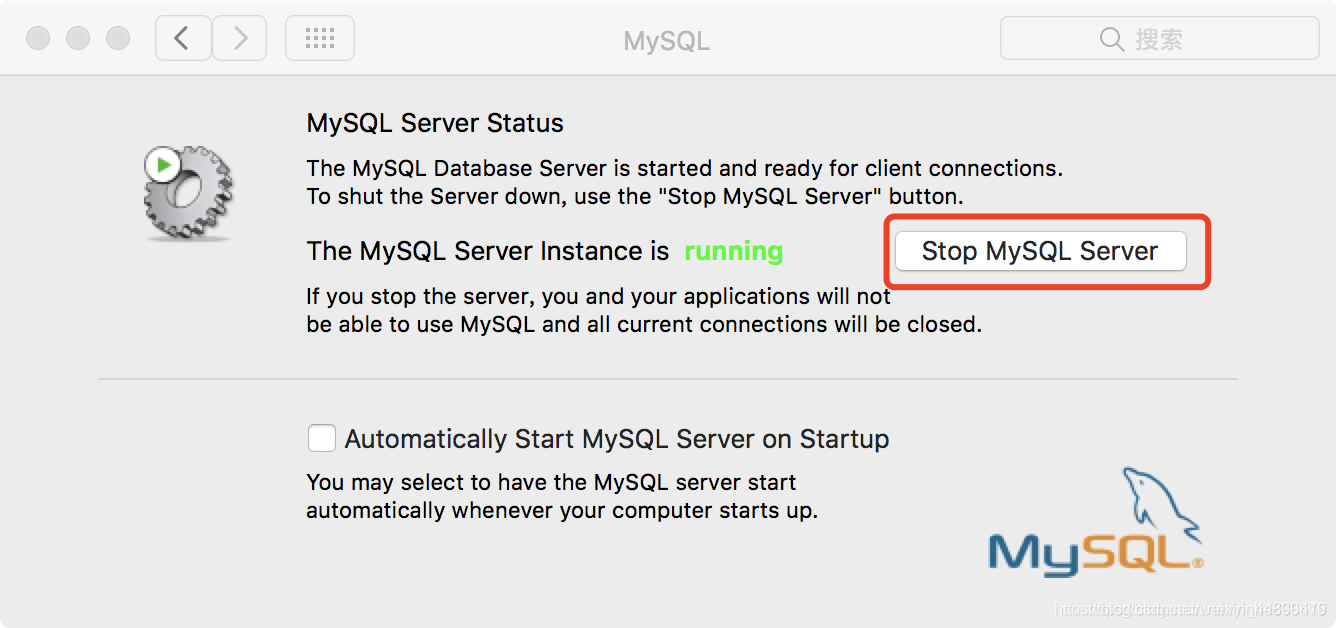
Task: Zoom the window with the third window control
Action: pyautogui.click(x=118, y=39)
